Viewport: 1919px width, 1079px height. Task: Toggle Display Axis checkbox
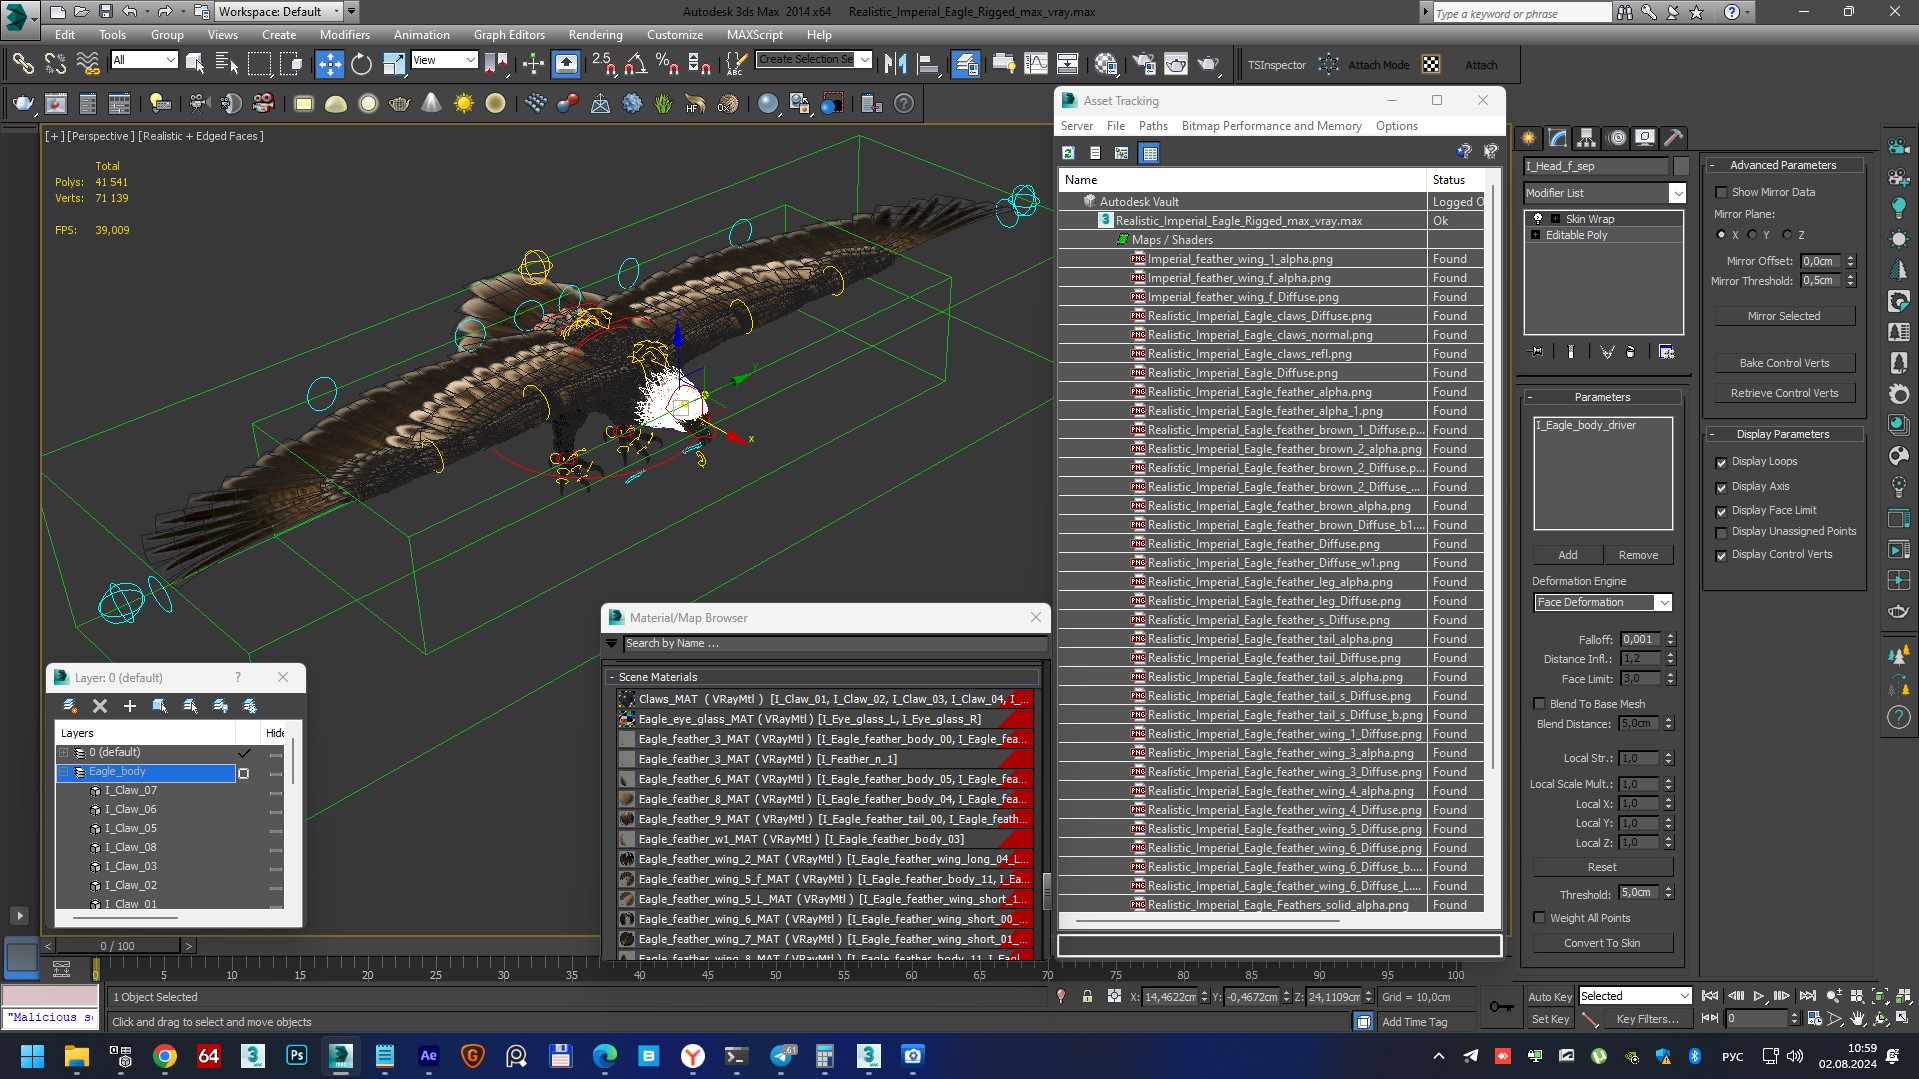coord(1721,487)
